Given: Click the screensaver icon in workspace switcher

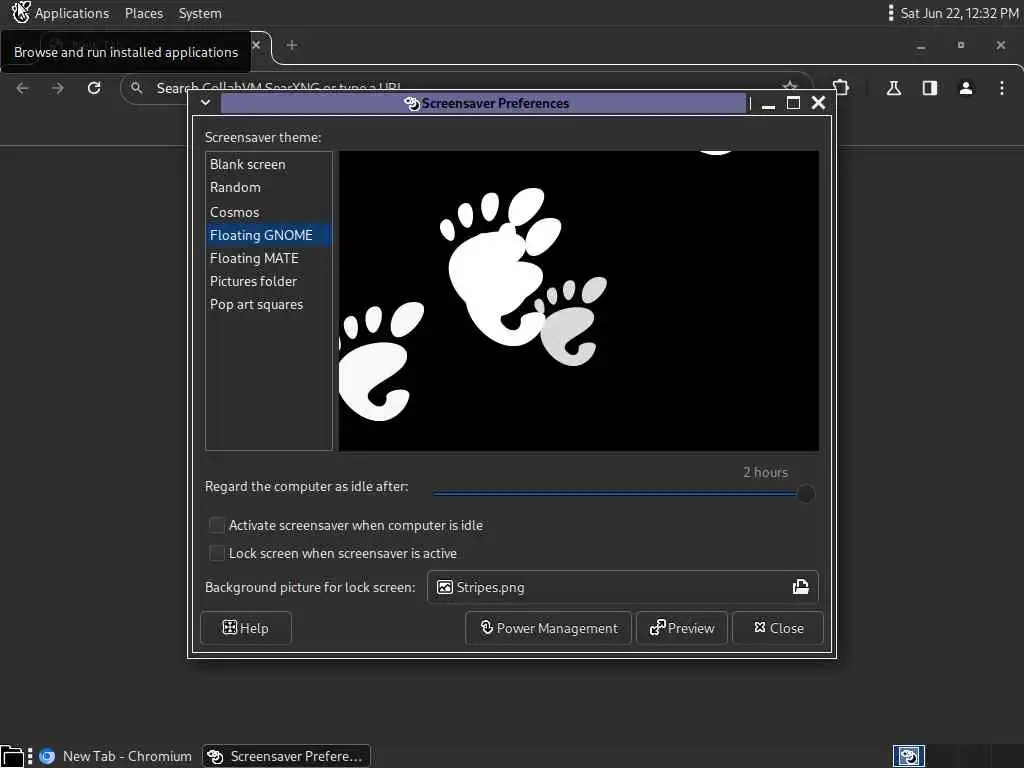Looking at the screenshot, I should tap(908, 756).
